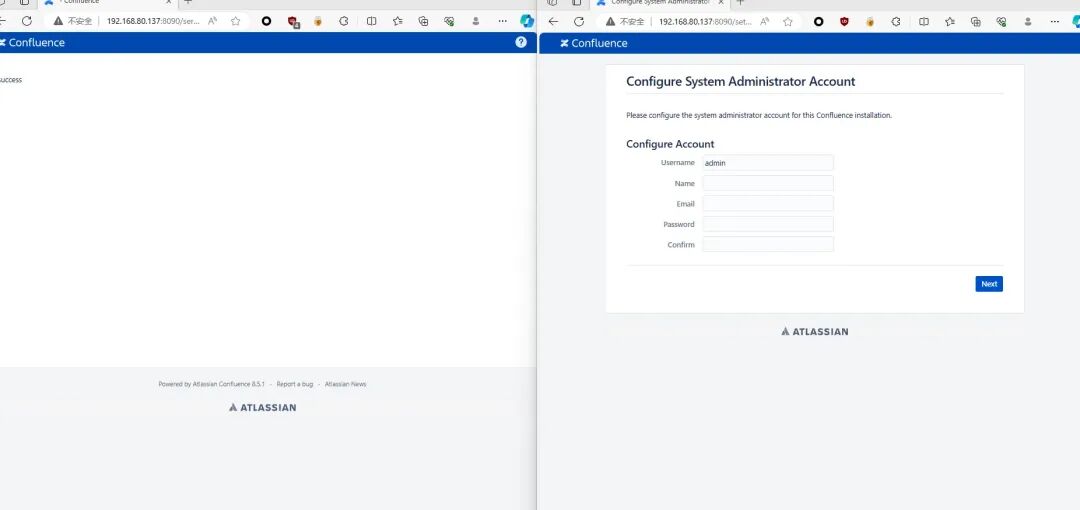Image resolution: width=1080 pixels, height=510 pixels.
Task: Click the Password input field
Action: coord(768,224)
